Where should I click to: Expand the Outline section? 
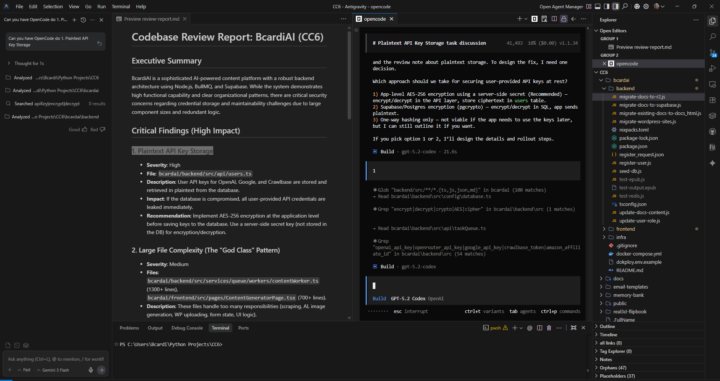[x=607, y=326]
